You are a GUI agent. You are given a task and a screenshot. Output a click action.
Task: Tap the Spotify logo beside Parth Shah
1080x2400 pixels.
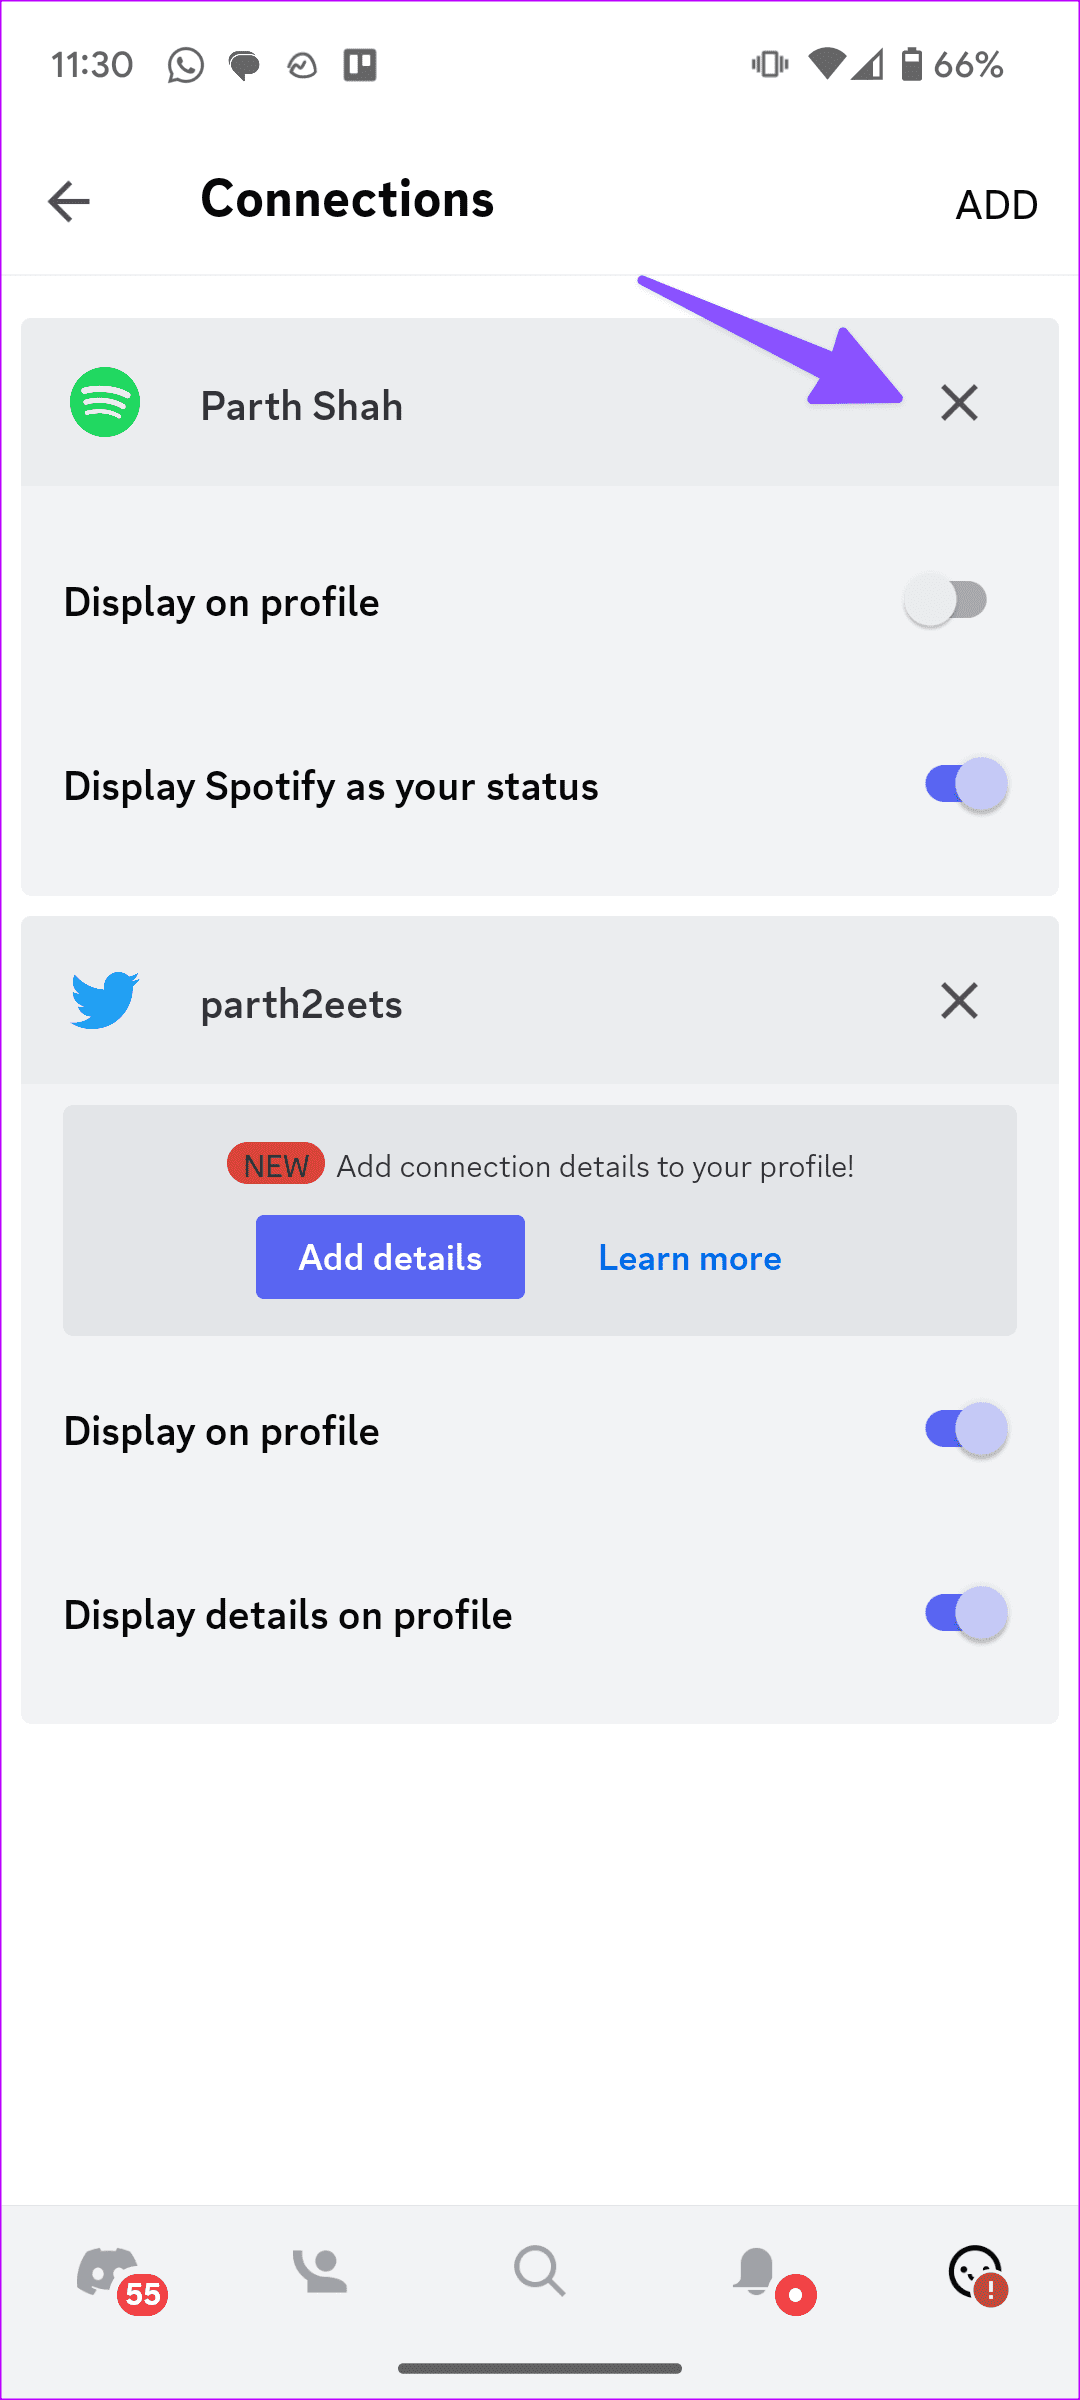[x=105, y=404]
